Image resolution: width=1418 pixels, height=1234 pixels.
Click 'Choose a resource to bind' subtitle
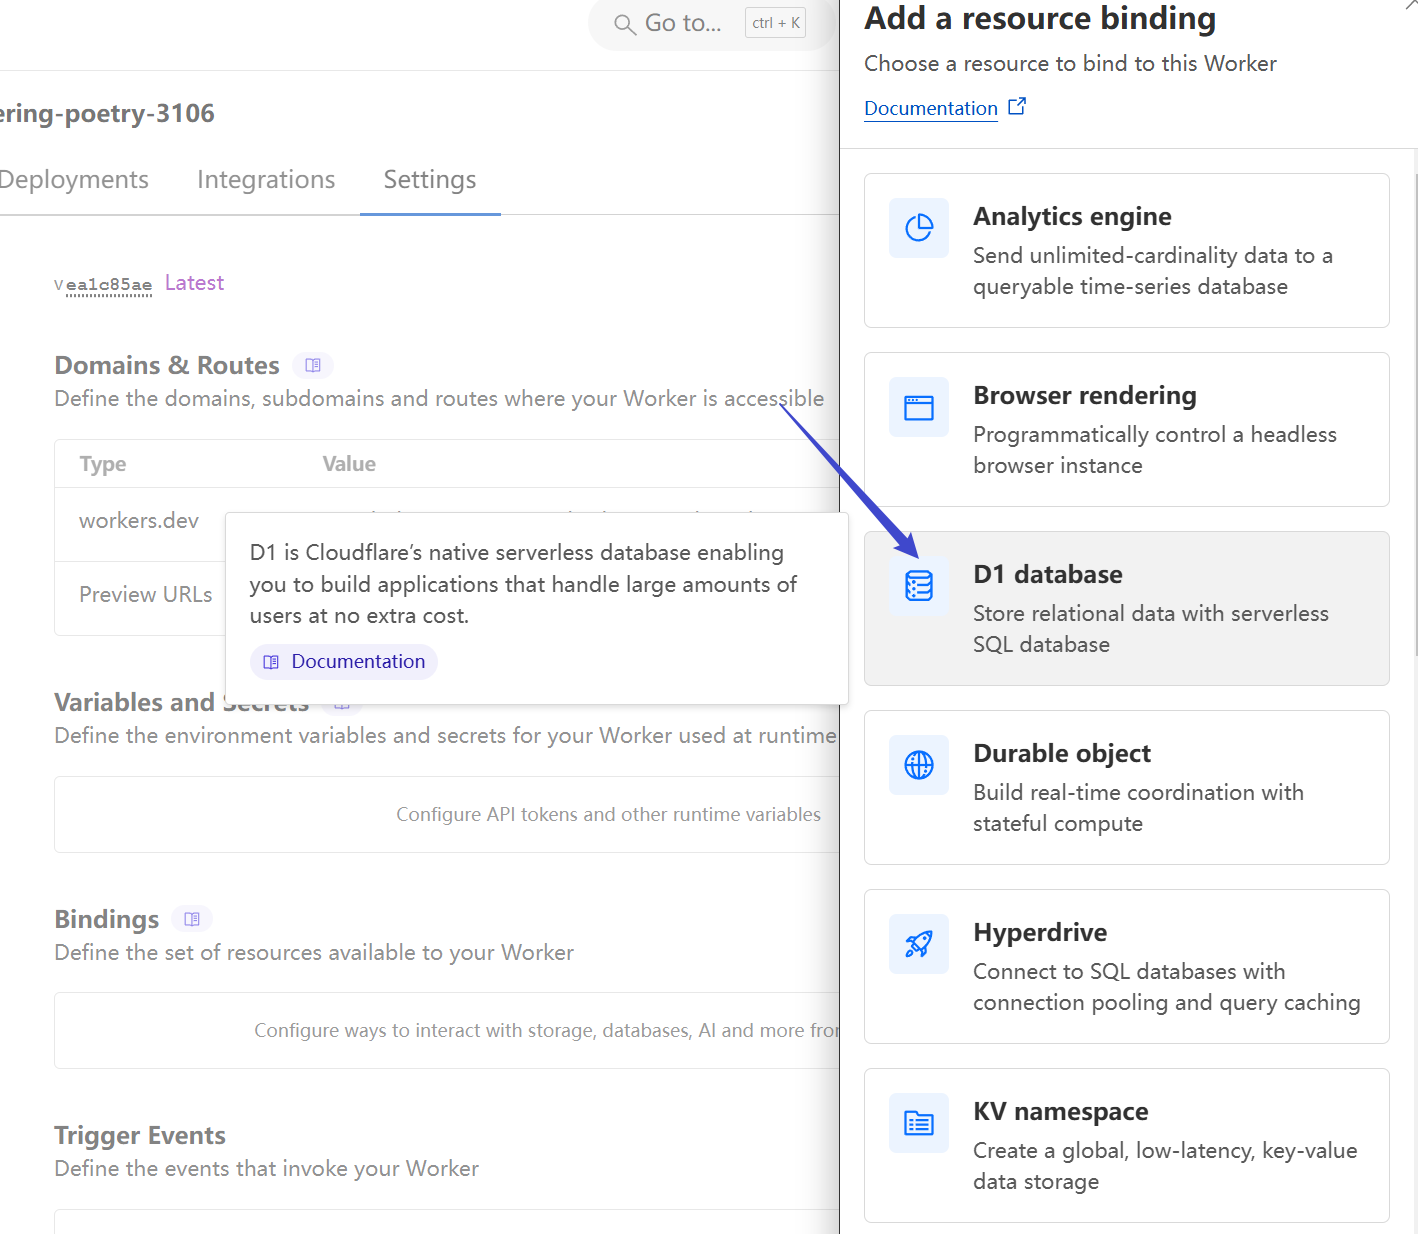click(x=1070, y=63)
